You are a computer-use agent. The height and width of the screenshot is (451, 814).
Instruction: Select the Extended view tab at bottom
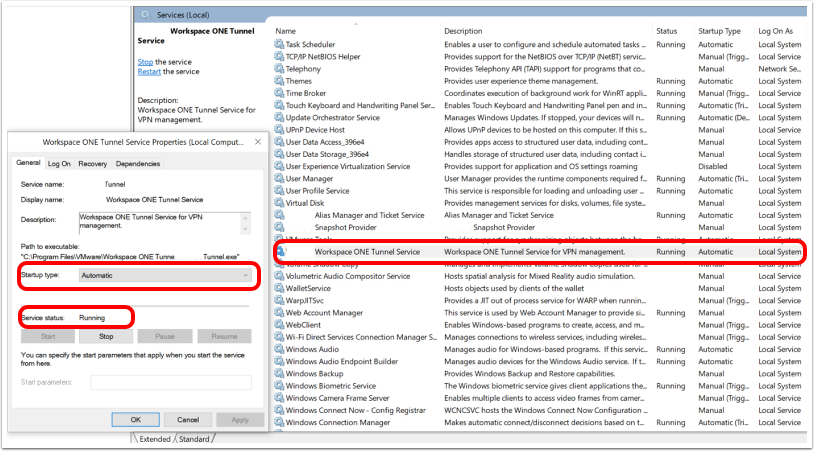[155, 439]
